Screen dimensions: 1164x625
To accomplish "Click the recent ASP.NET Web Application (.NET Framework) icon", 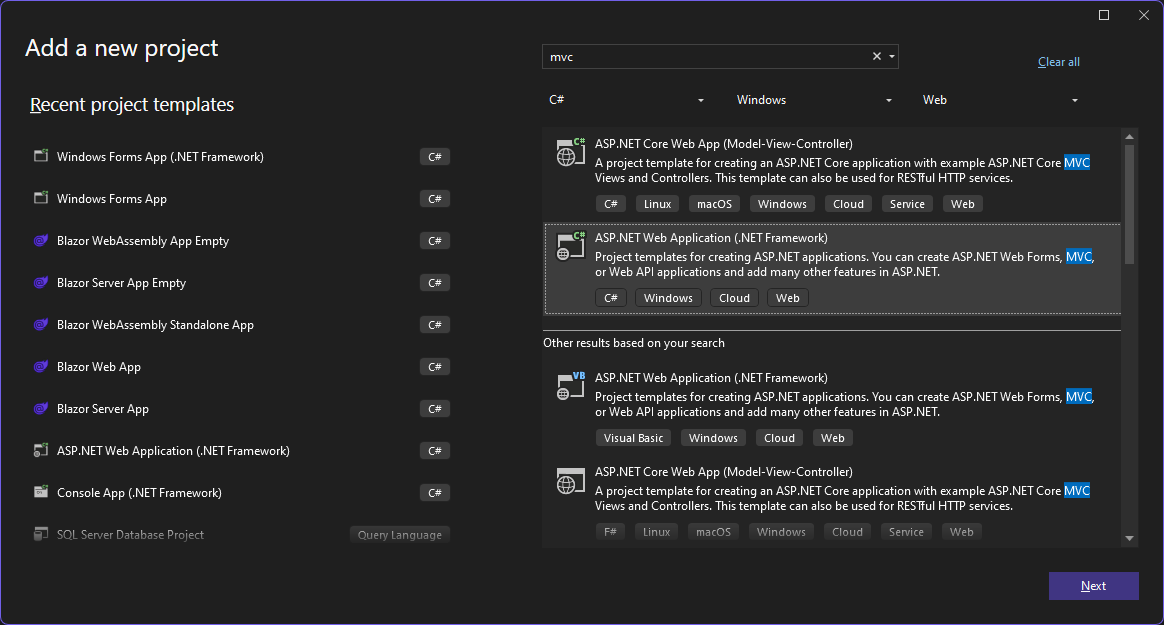I will (41, 451).
